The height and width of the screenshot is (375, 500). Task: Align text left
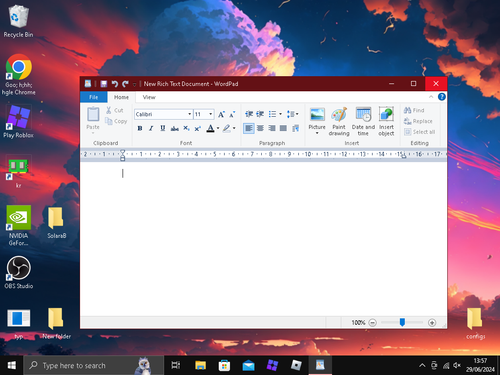pos(249,128)
